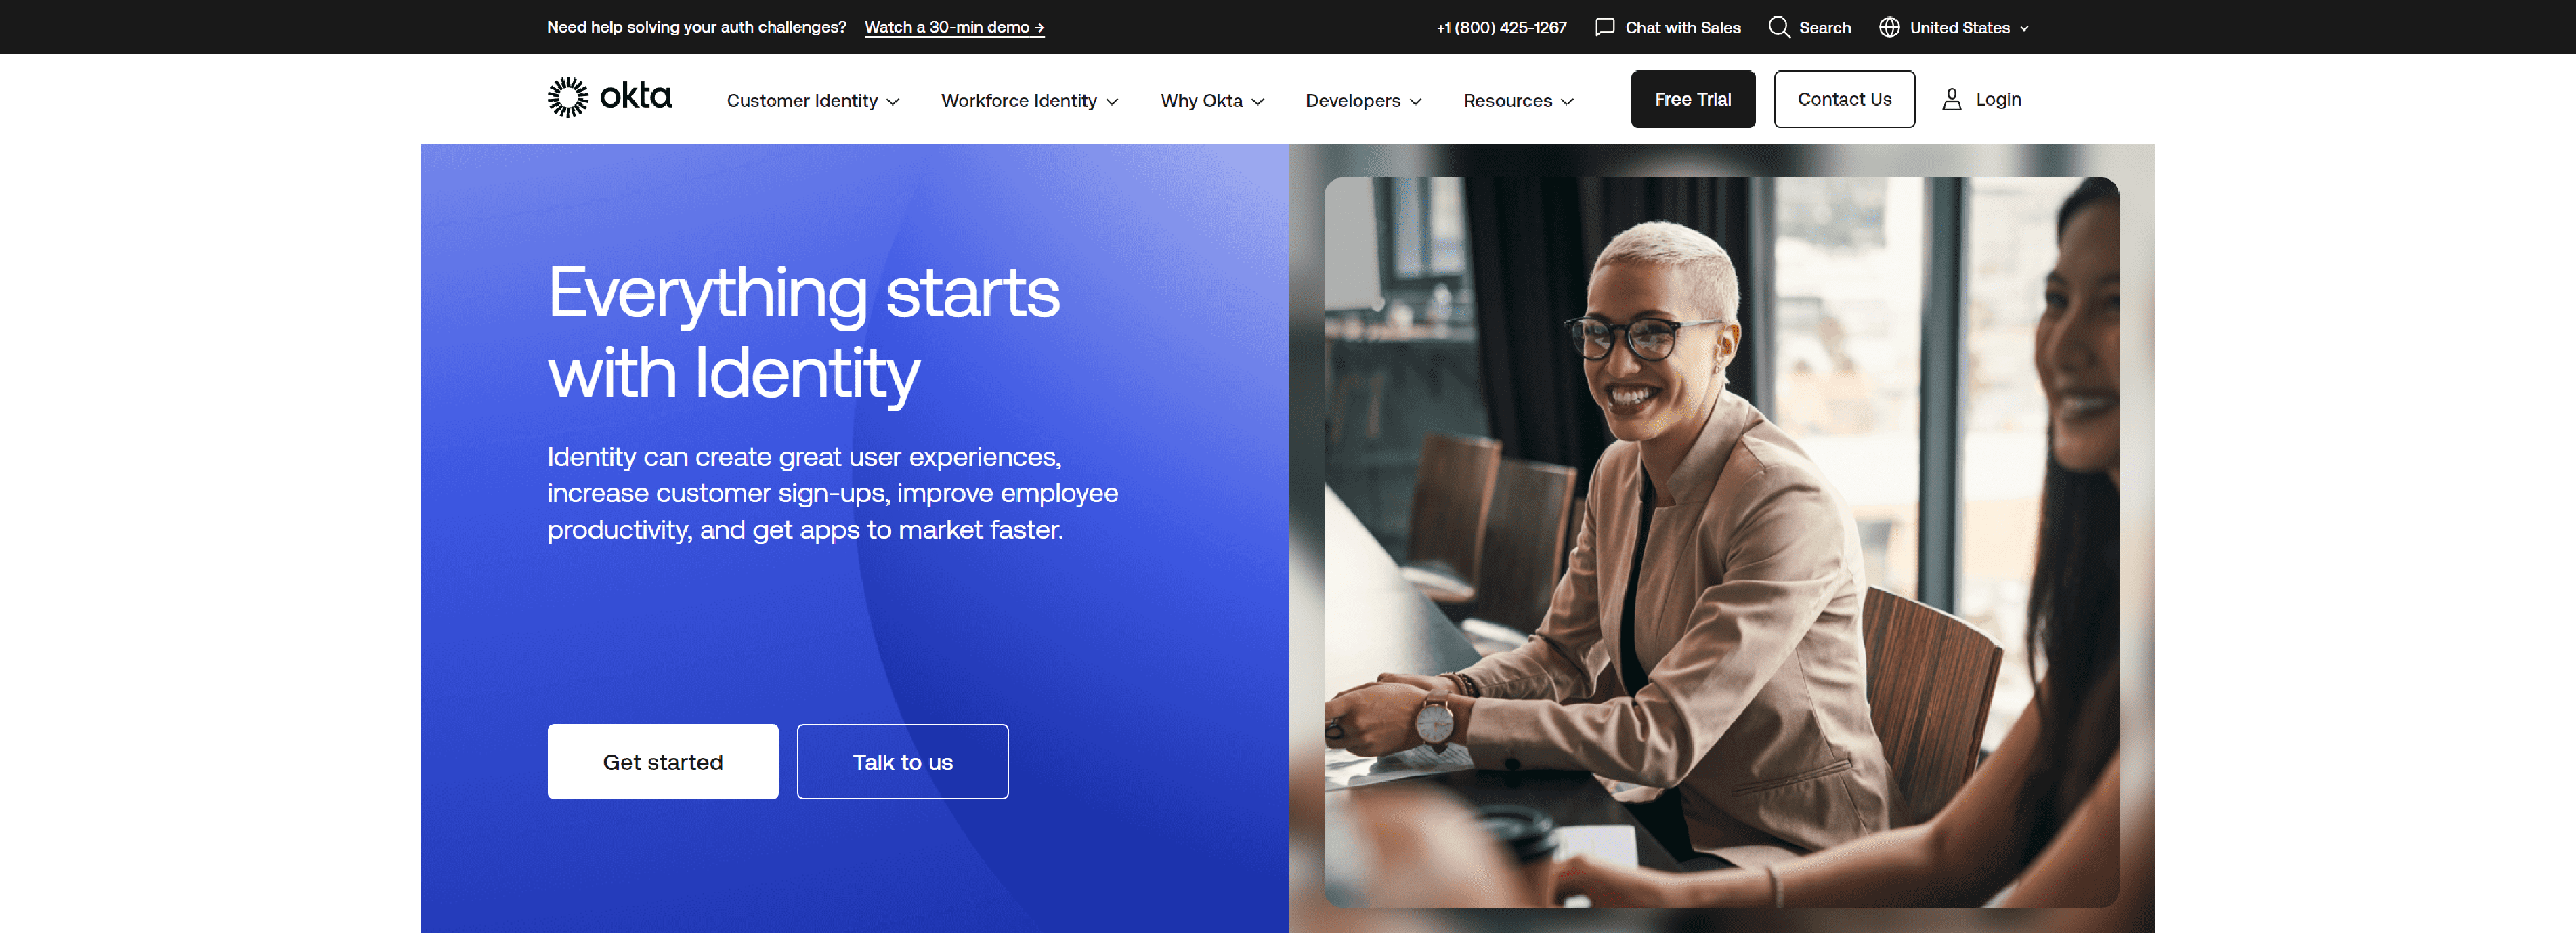Click the Okta sunburst logo
2576x934 pixels.
(x=568, y=97)
